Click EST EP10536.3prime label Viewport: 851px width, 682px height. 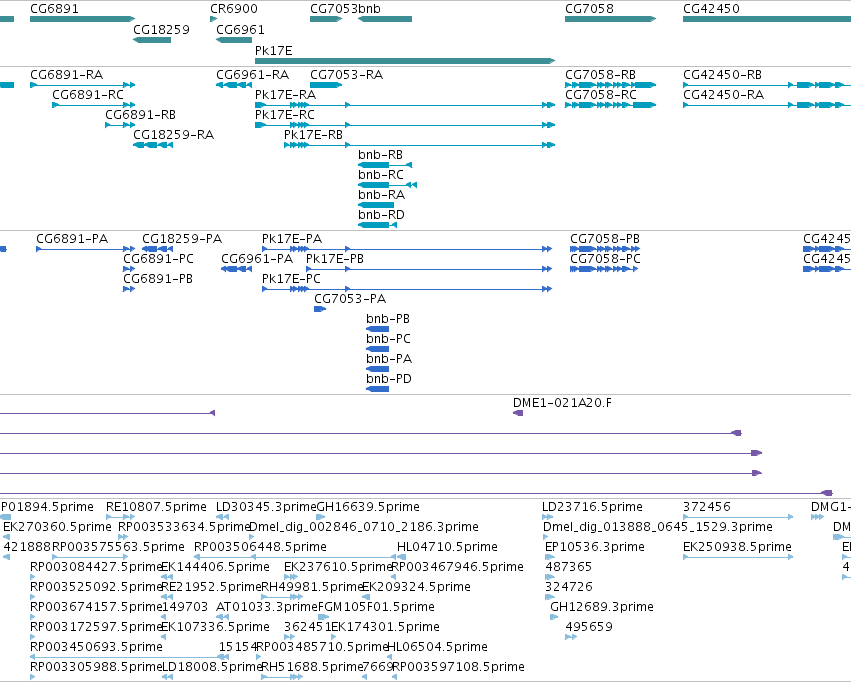click(x=595, y=547)
